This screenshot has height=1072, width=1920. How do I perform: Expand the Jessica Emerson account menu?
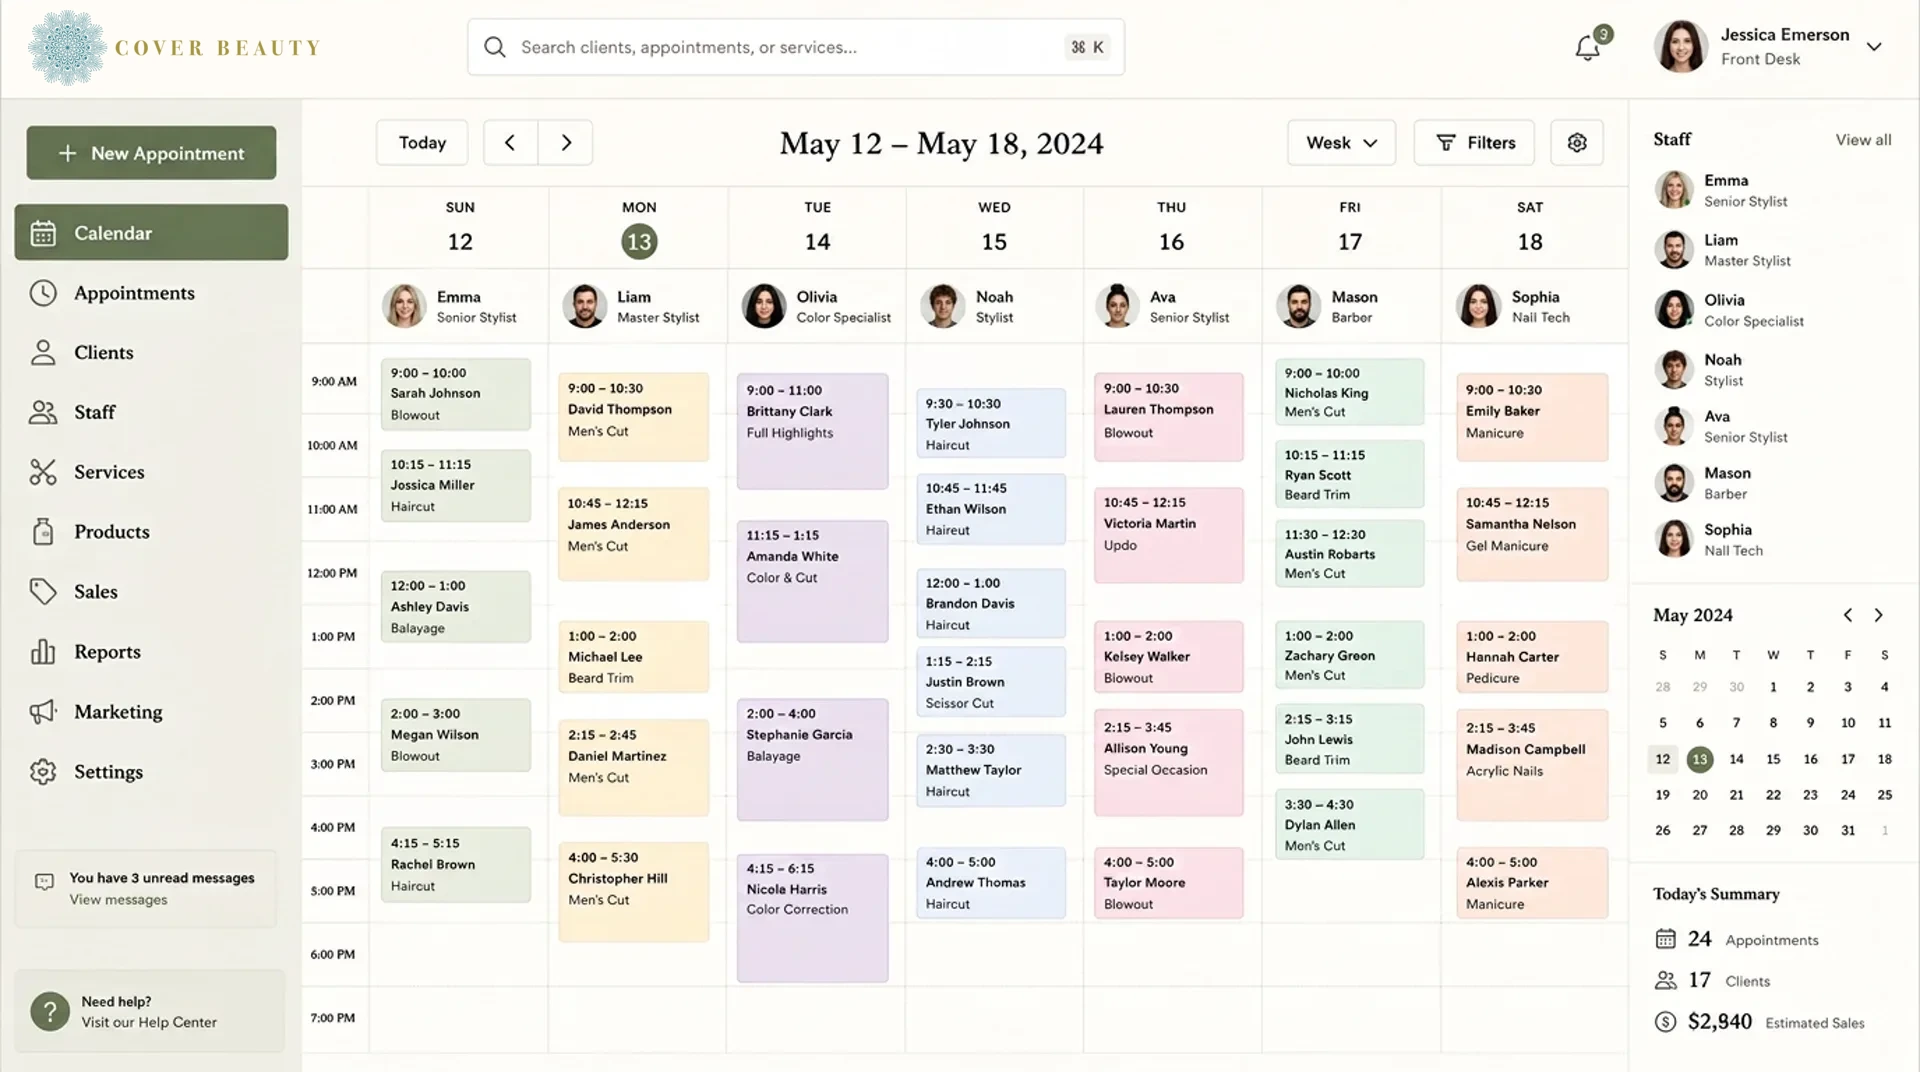[1874, 47]
